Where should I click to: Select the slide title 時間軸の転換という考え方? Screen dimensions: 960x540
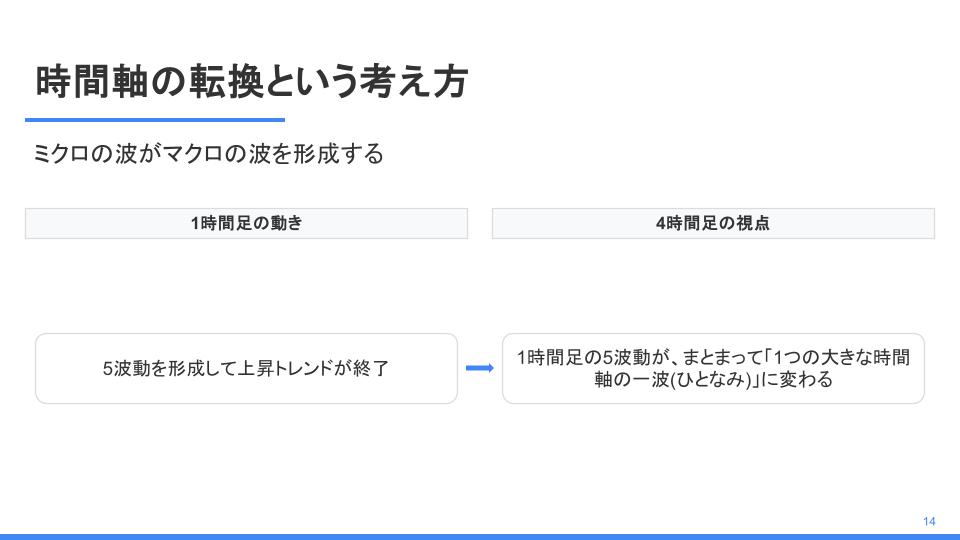252,81
